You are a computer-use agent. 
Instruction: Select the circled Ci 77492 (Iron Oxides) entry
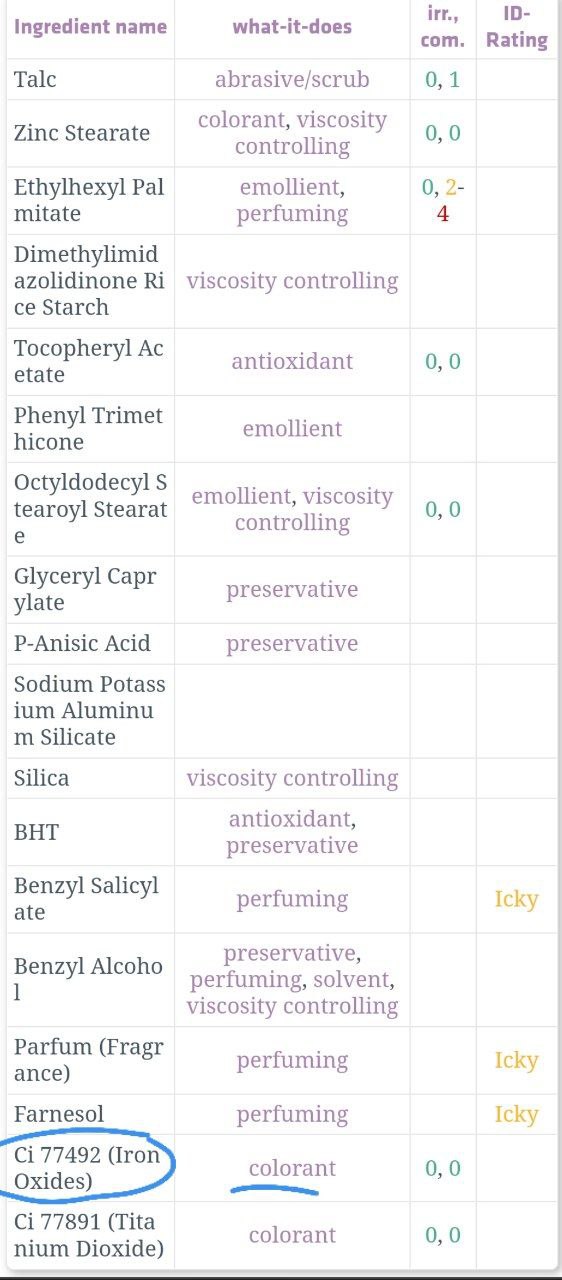click(88, 1168)
